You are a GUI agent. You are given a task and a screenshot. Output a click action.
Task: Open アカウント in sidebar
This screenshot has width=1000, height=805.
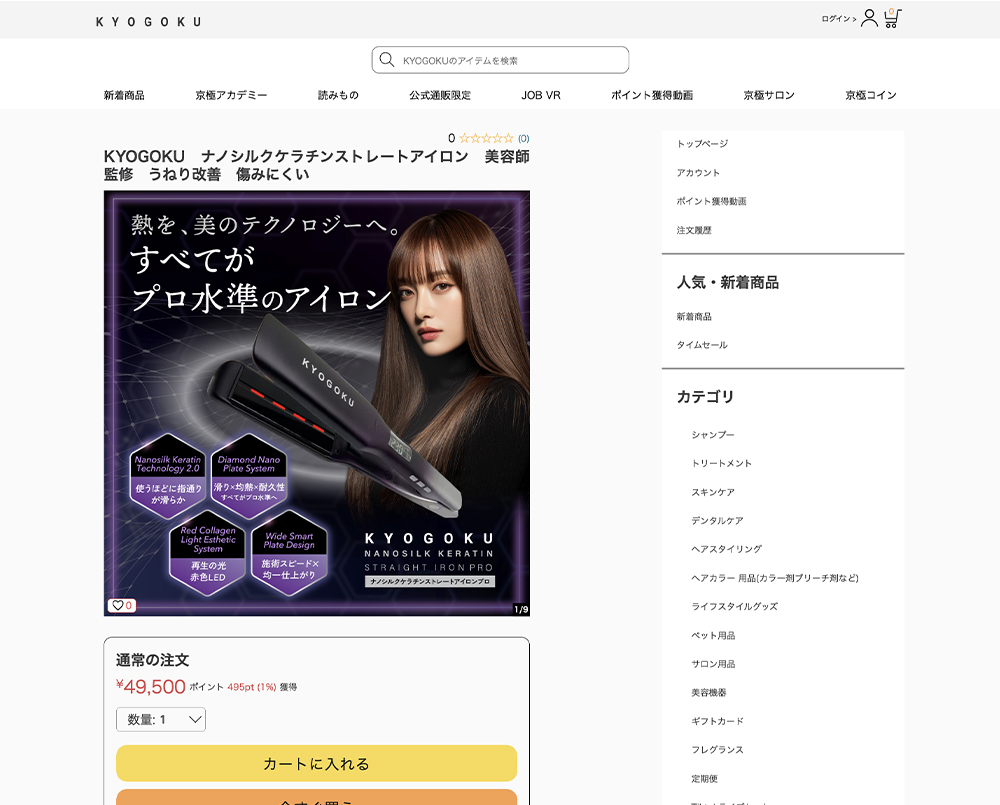(x=698, y=173)
